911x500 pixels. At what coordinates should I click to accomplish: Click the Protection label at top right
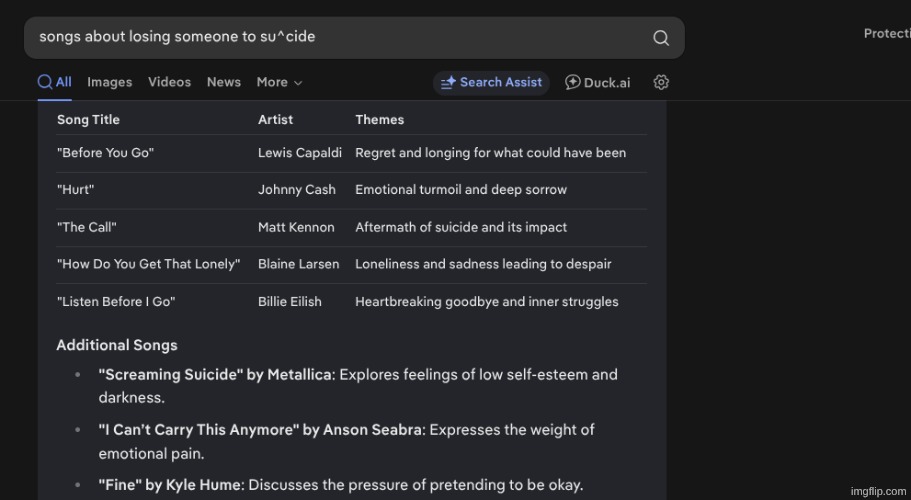tap(887, 34)
